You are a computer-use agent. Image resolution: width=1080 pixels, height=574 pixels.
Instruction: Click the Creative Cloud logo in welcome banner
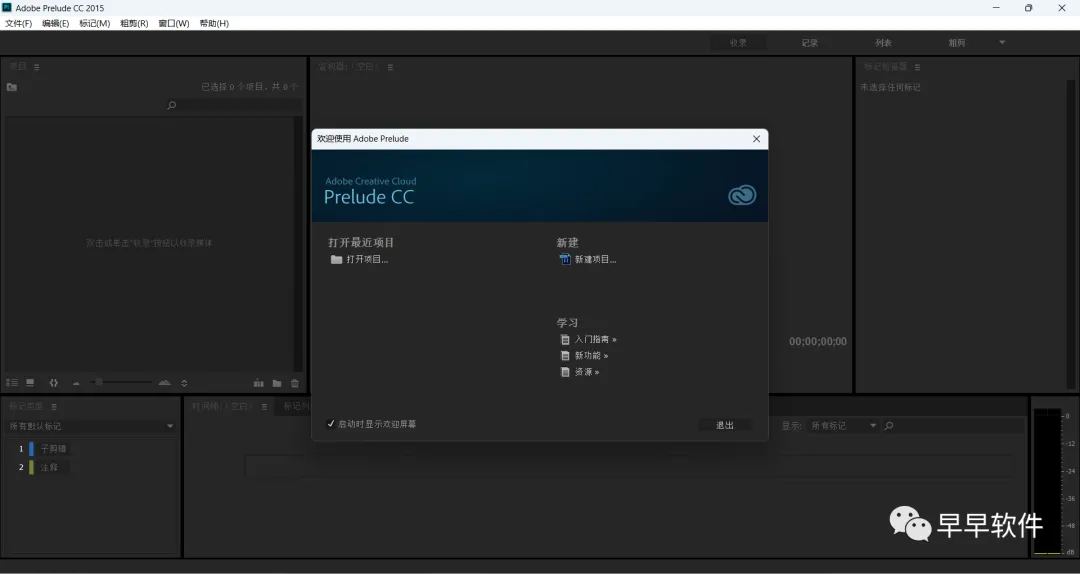pyautogui.click(x=742, y=195)
